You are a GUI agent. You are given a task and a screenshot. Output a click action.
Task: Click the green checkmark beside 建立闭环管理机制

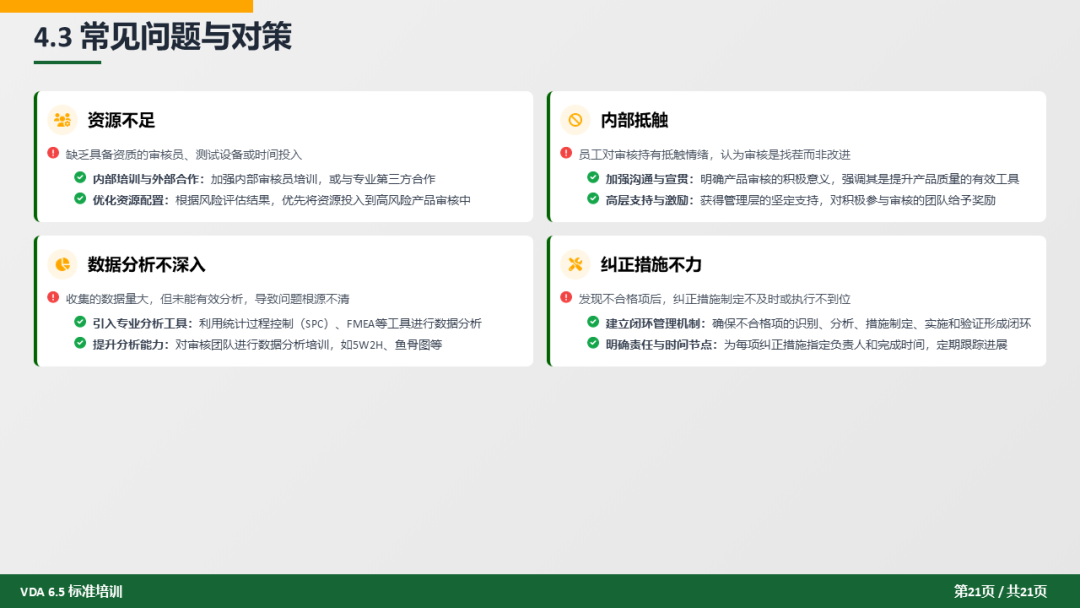593,321
